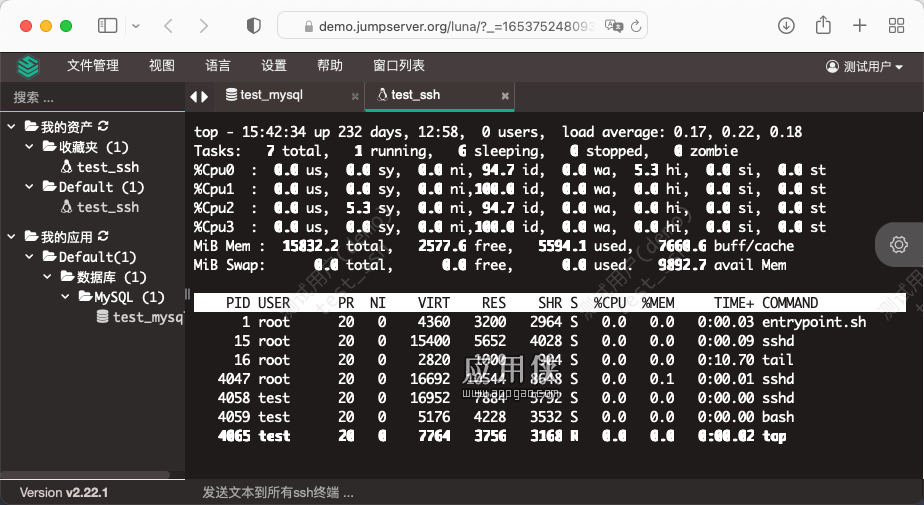Collapse the 我的应用 tree node
This screenshot has height=505, width=924.
pos(11,237)
